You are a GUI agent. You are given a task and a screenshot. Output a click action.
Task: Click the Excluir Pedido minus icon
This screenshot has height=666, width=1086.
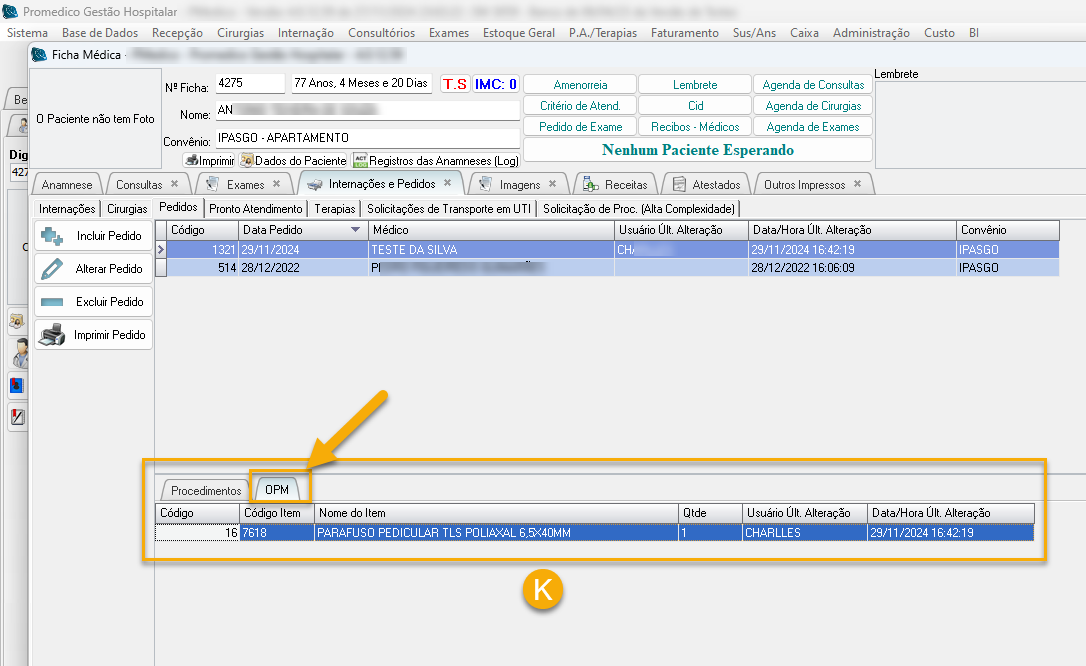coord(50,302)
